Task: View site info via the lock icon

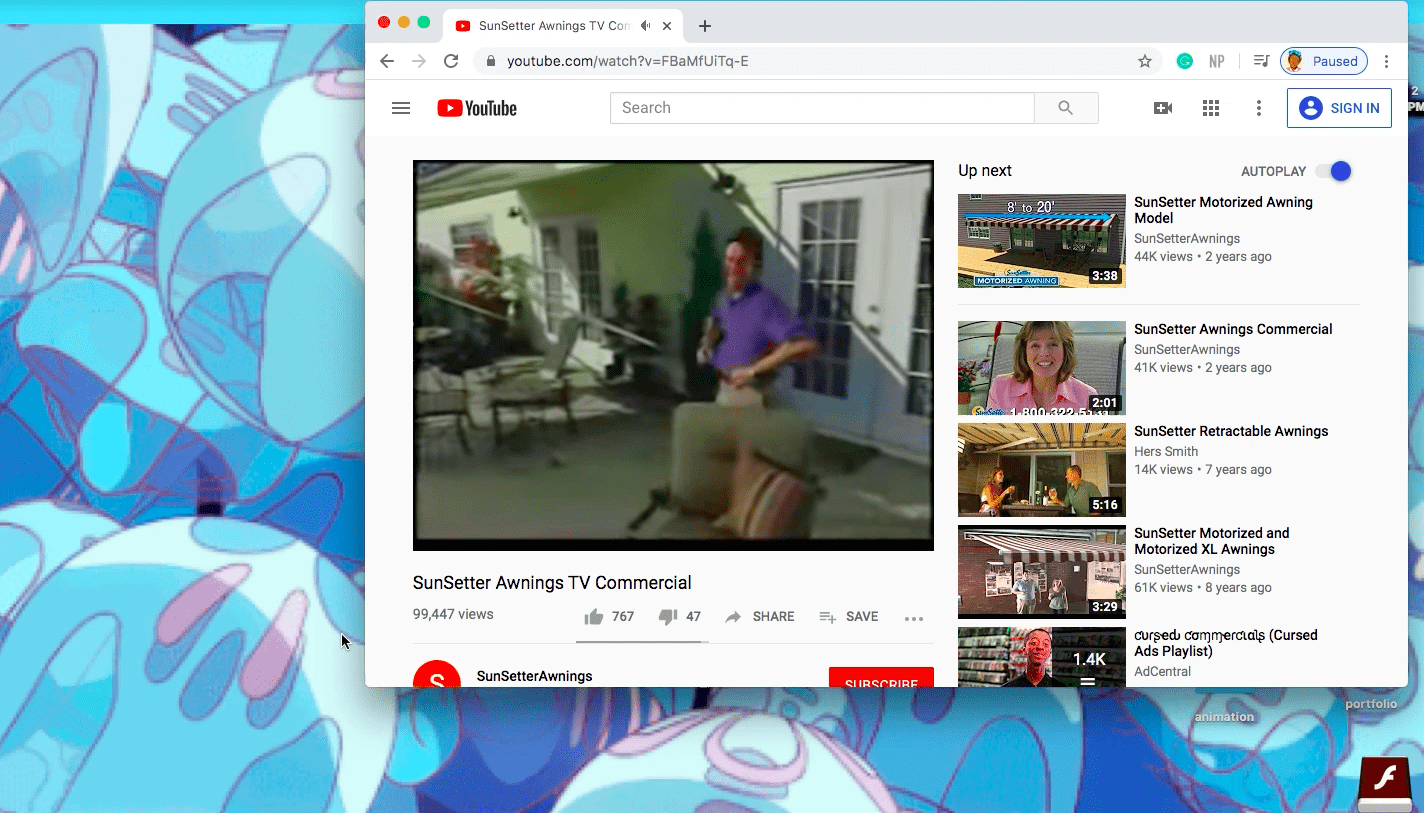Action: point(491,61)
